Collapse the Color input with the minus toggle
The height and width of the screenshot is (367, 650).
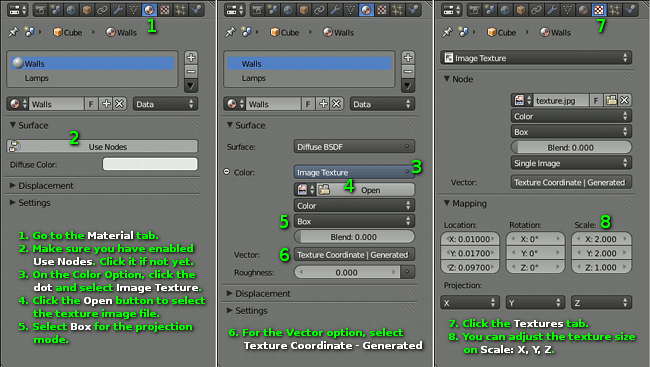click(x=227, y=172)
